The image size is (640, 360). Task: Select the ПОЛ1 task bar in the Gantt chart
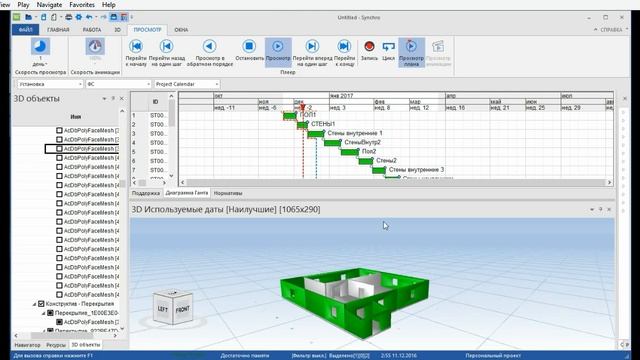[x=289, y=116]
